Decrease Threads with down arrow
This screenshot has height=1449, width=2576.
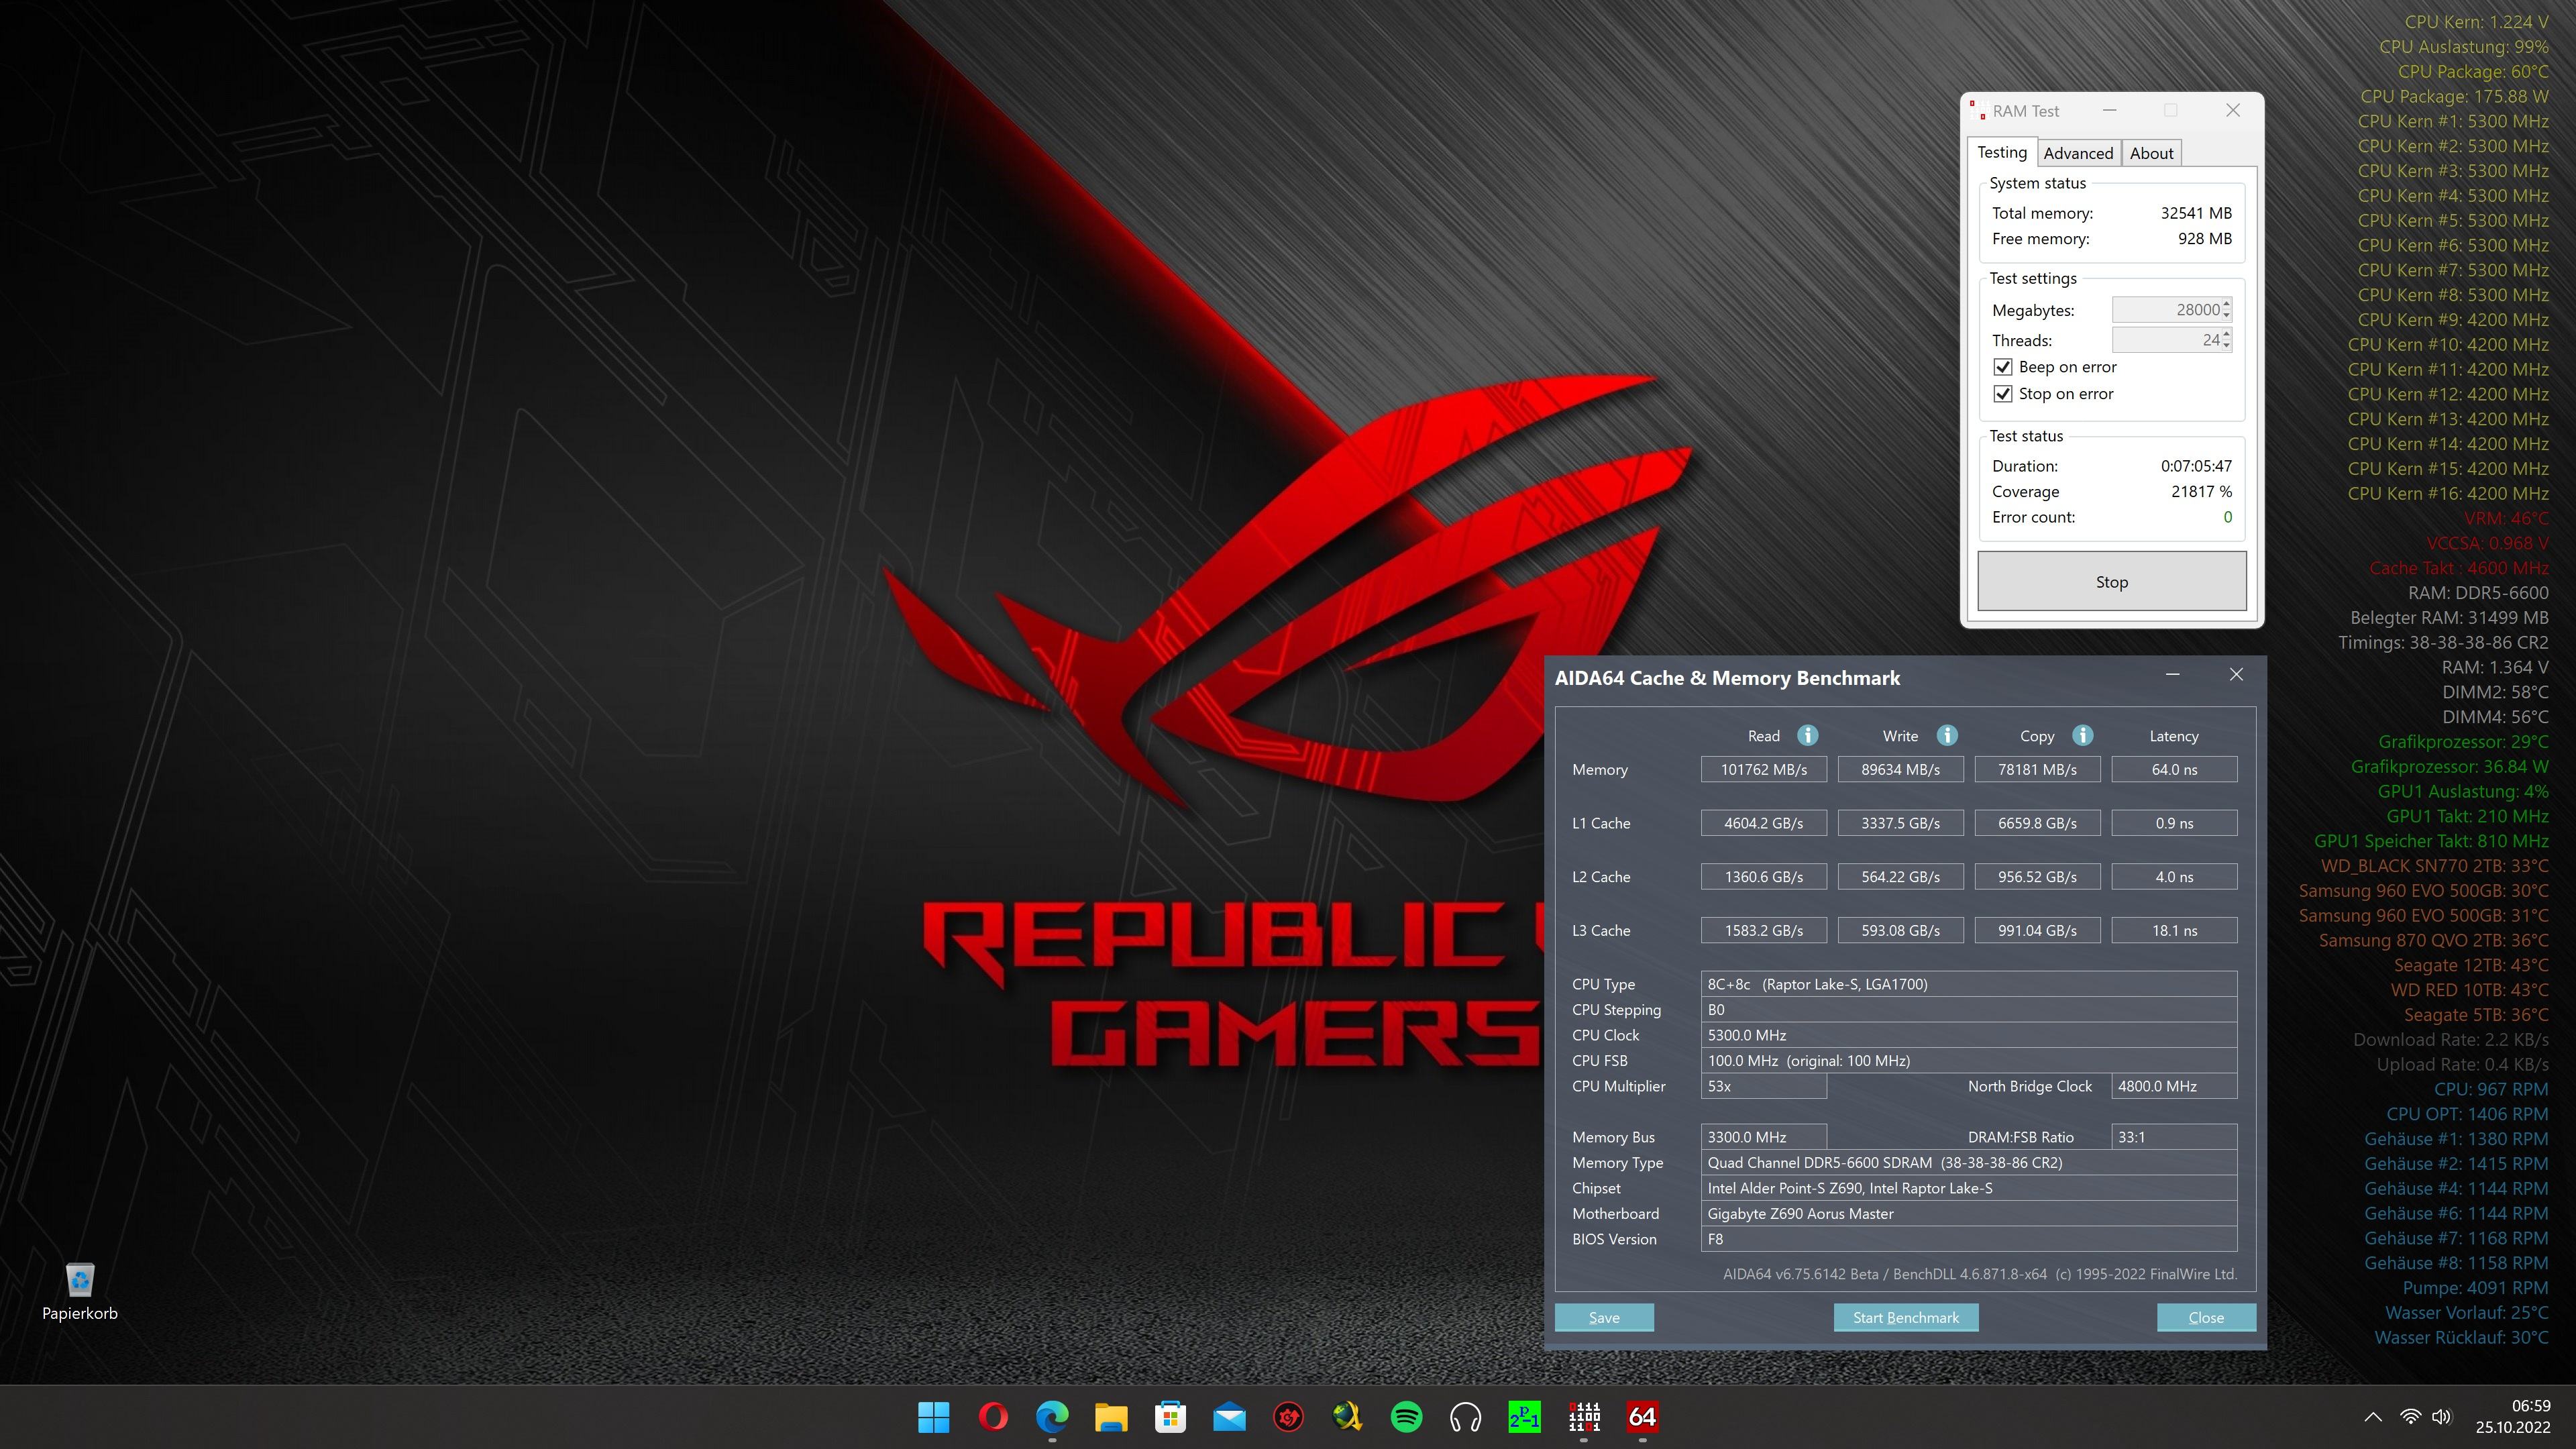point(2226,346)
